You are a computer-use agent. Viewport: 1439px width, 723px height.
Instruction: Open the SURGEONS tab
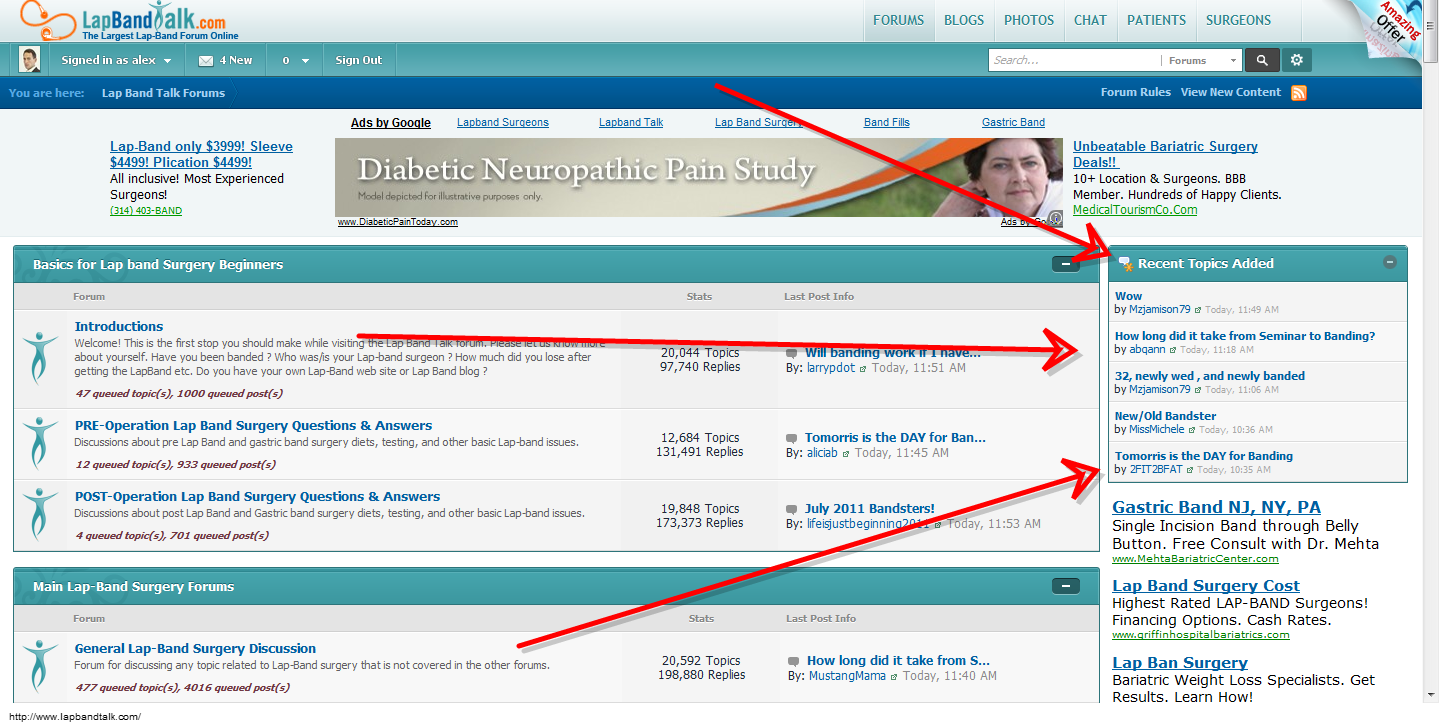1238,20
